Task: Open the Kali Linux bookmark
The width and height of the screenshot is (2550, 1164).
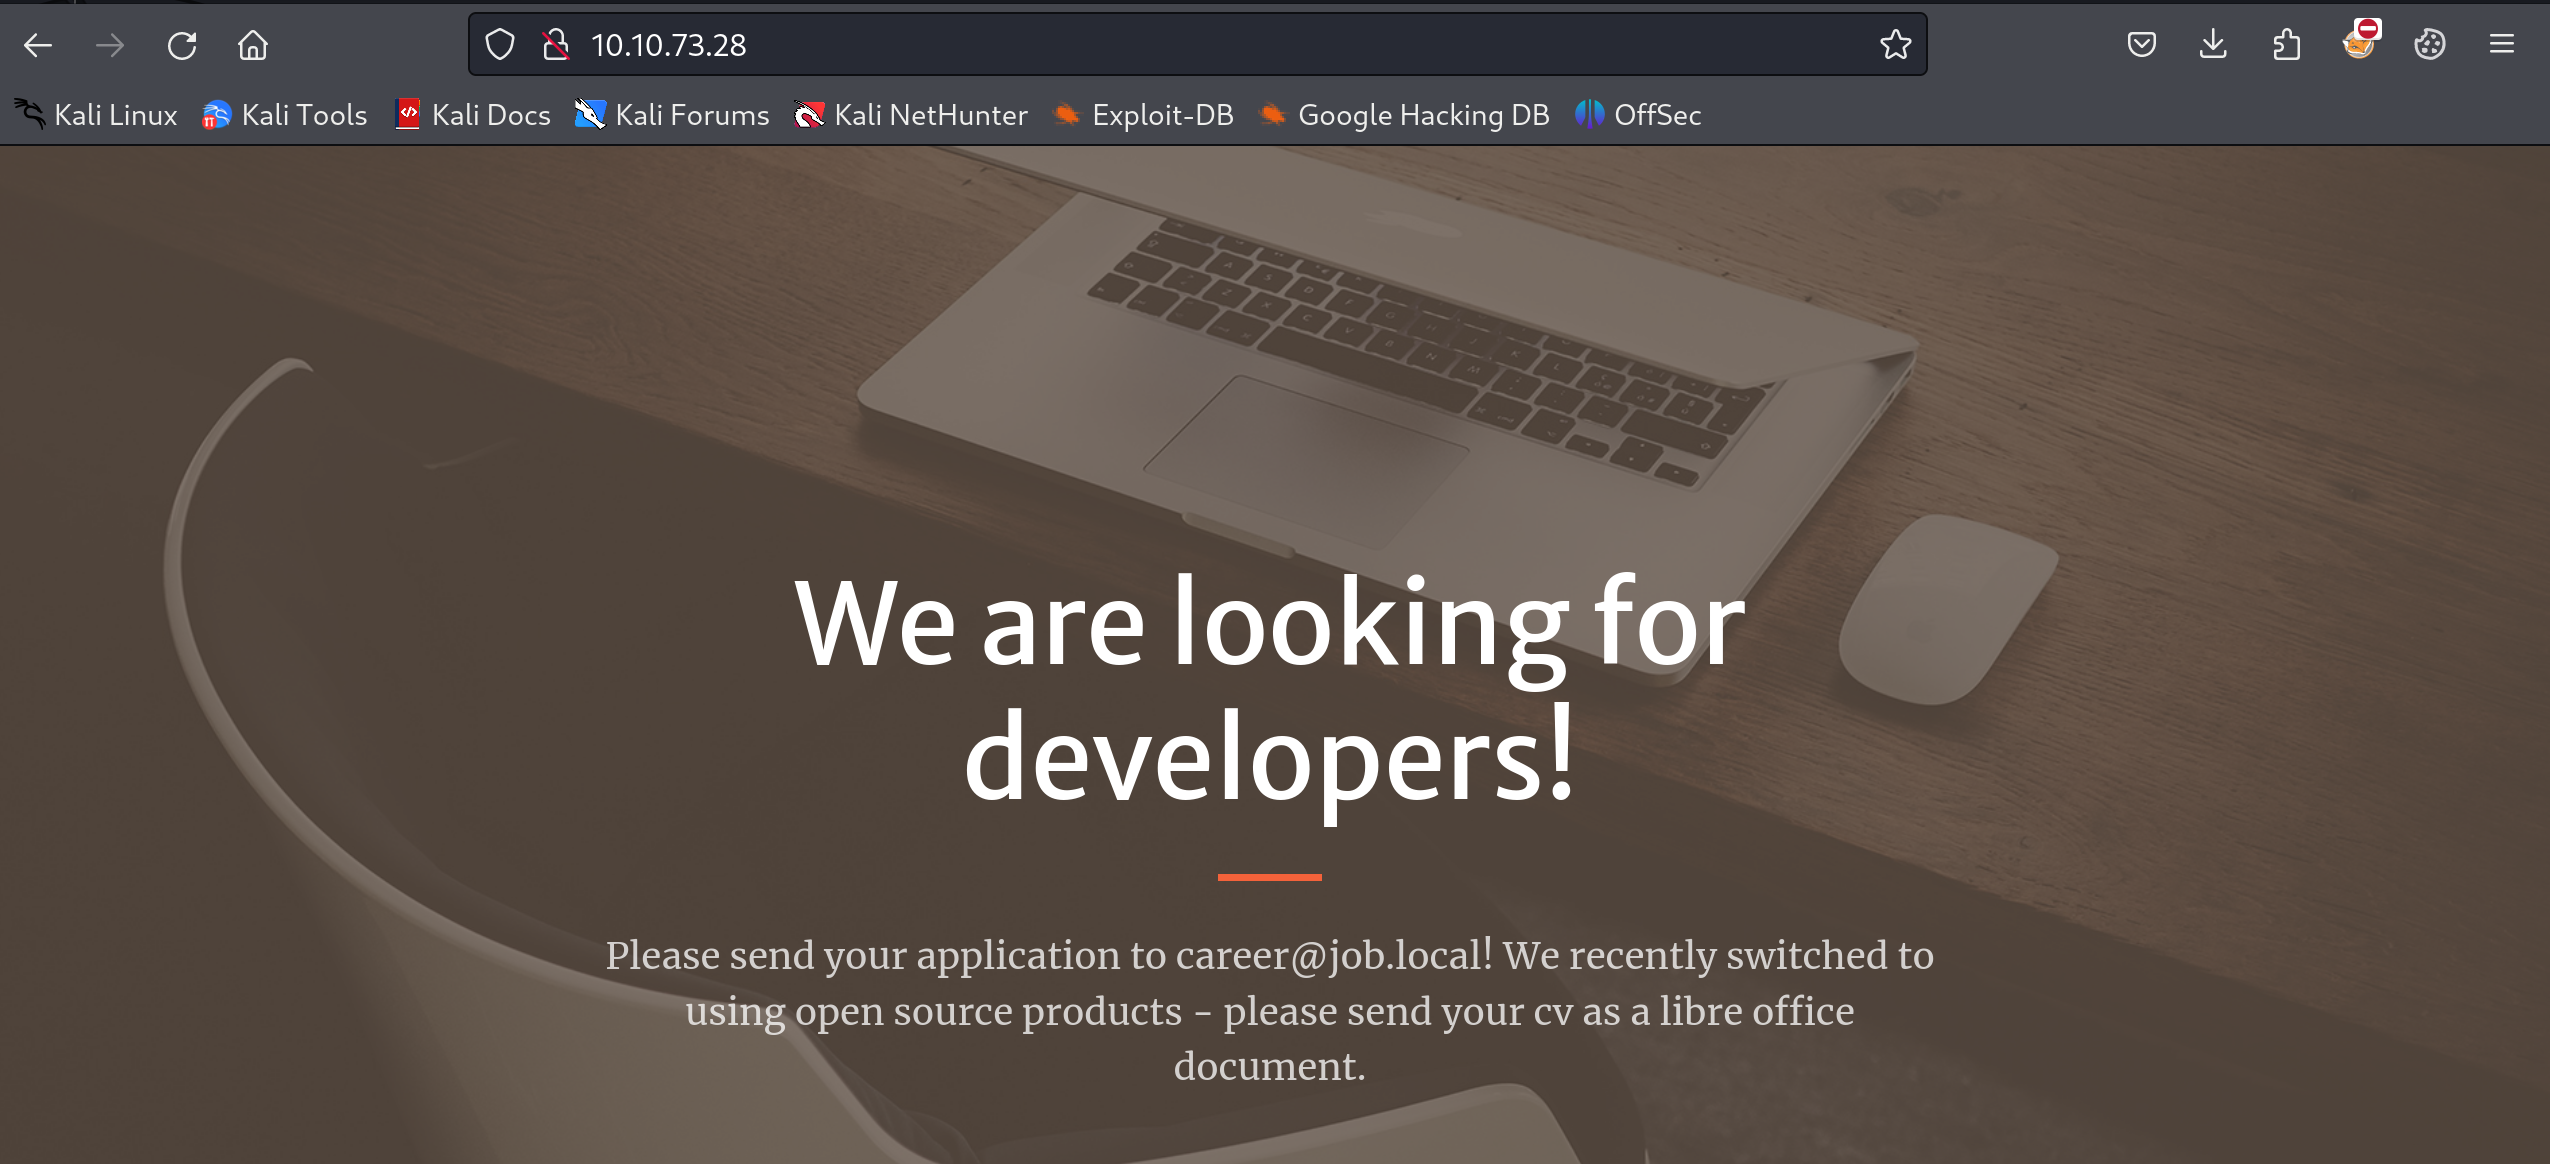Action: pos(97,115)
